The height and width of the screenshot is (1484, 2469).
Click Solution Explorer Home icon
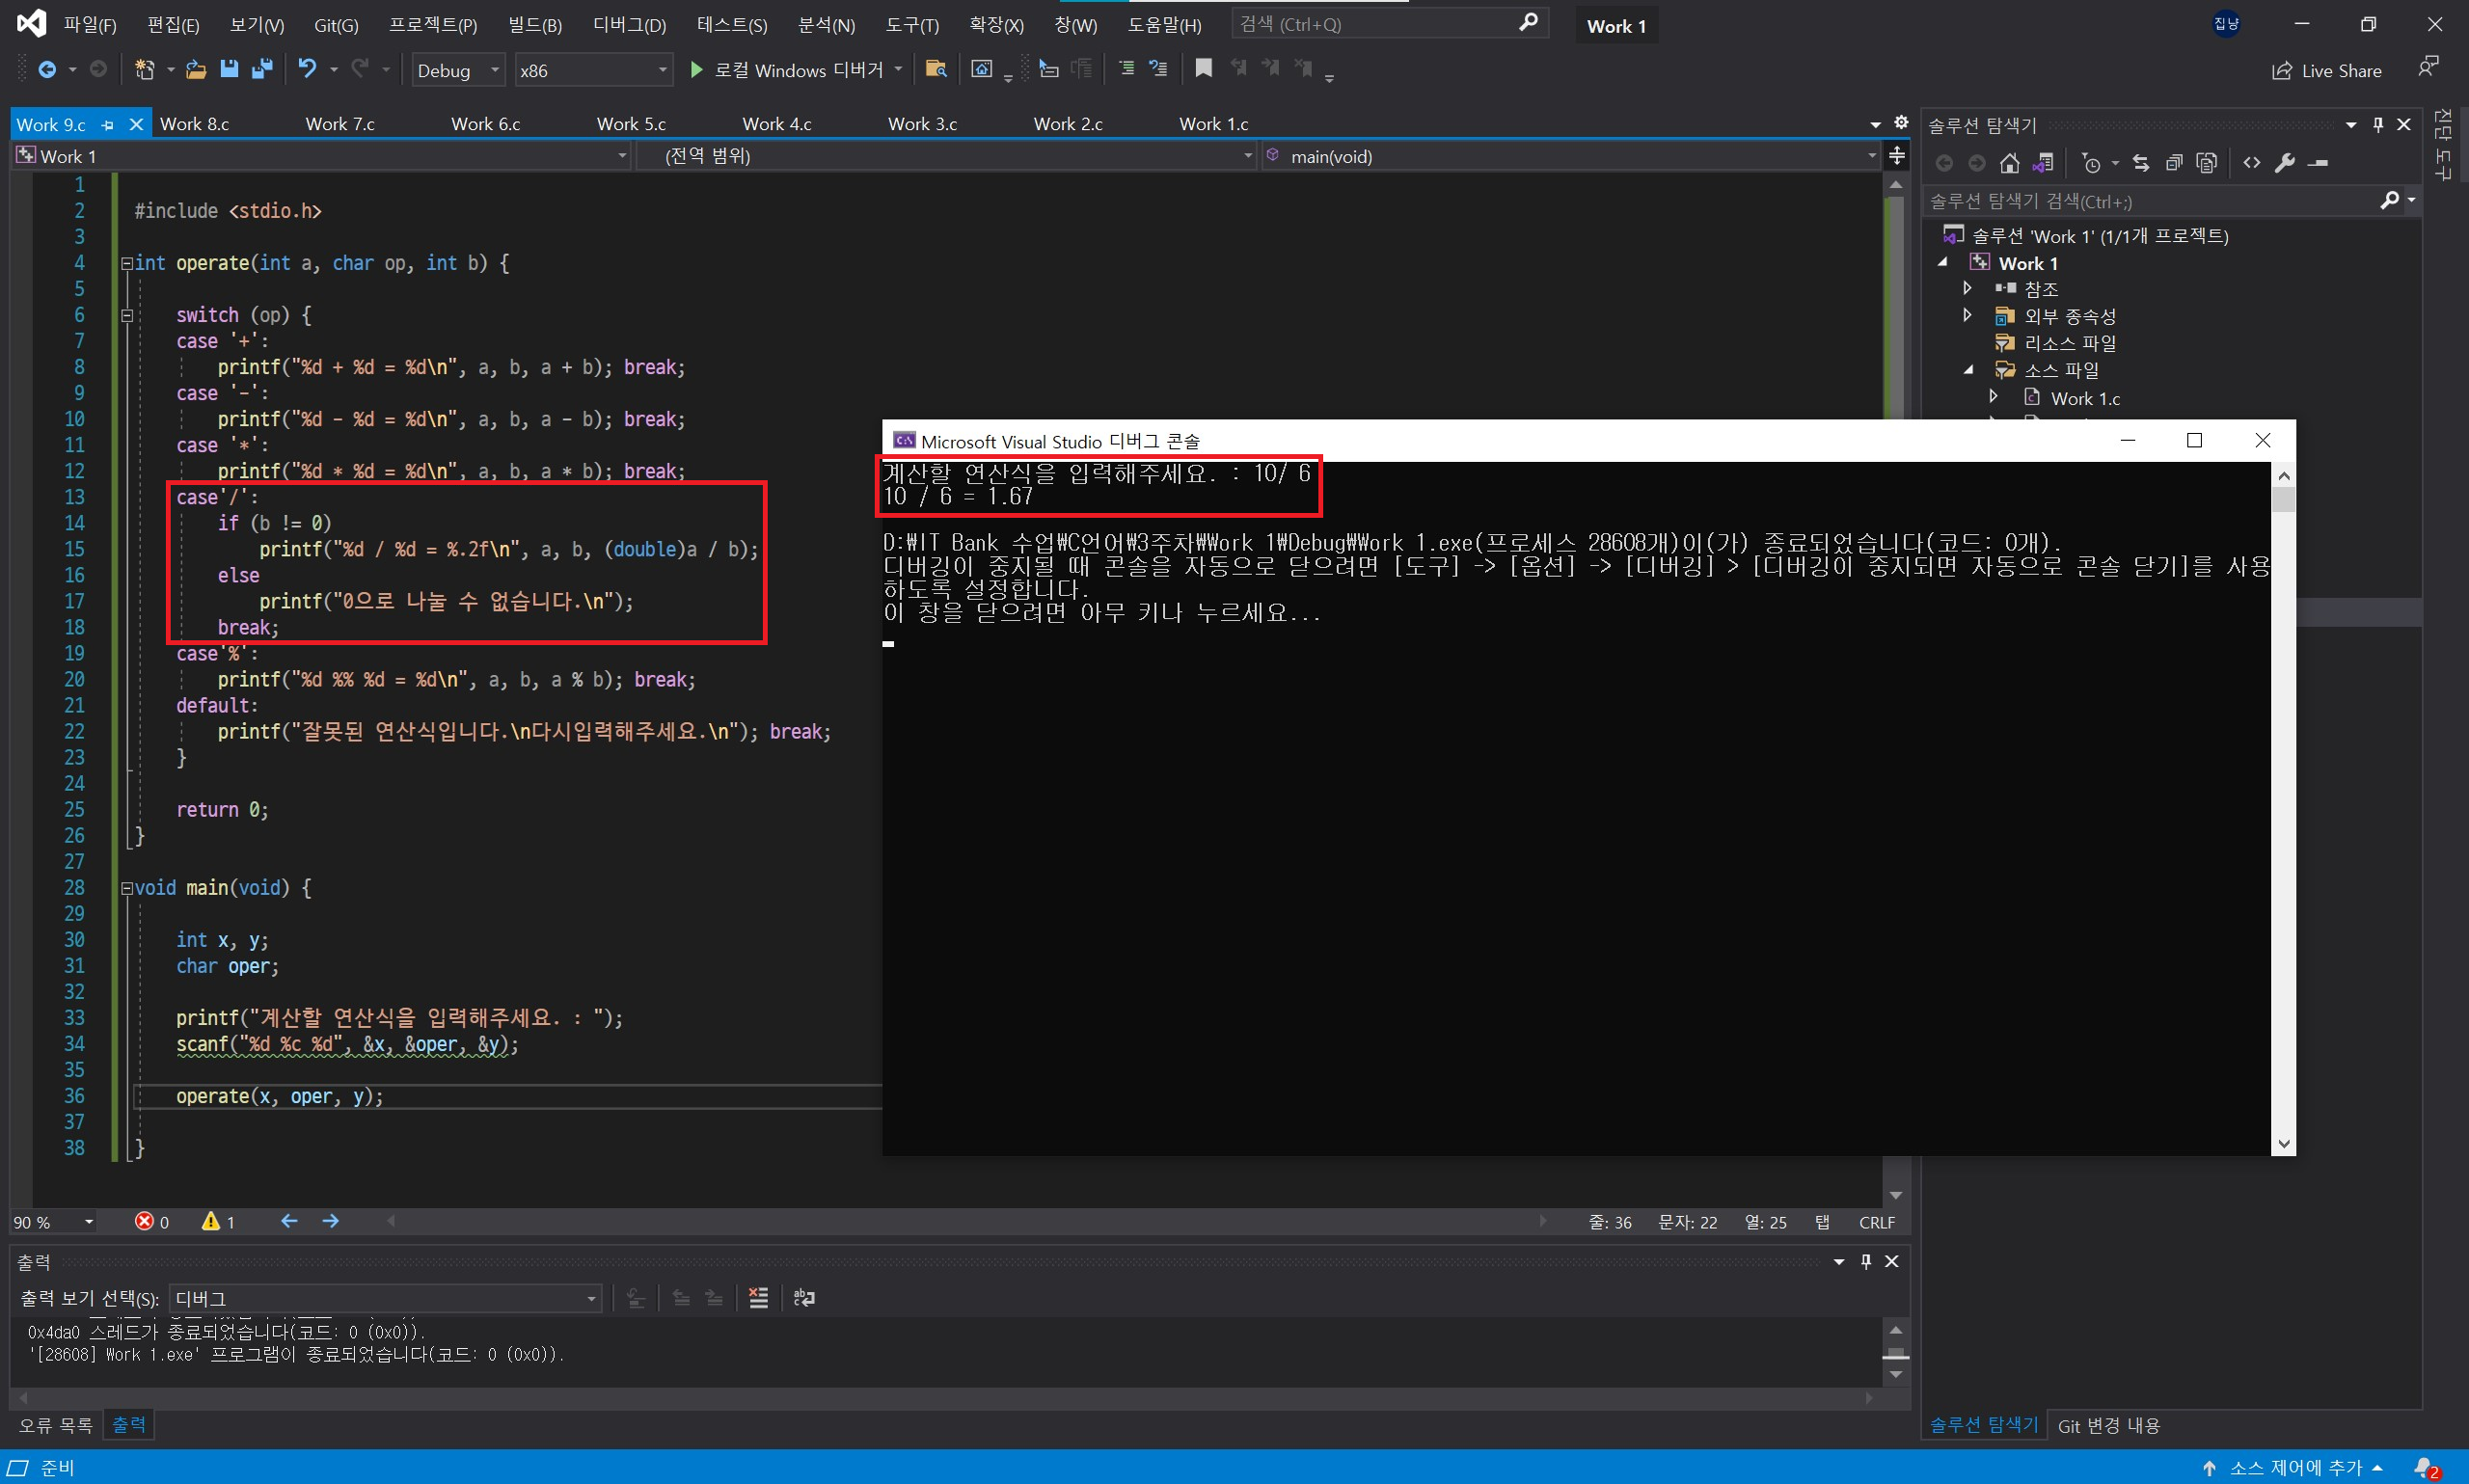(x=2009, y=163)
